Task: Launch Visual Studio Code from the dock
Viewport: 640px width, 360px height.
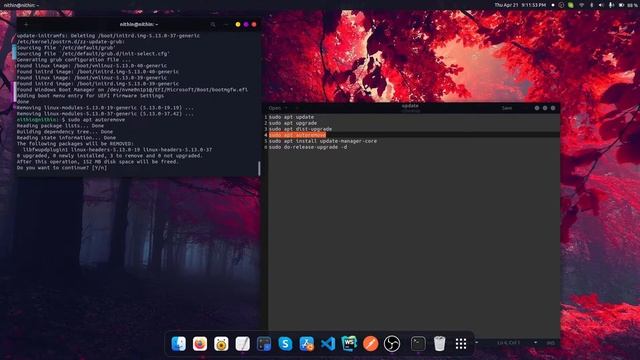Action: pyautogui.click(x=328, y=344)
